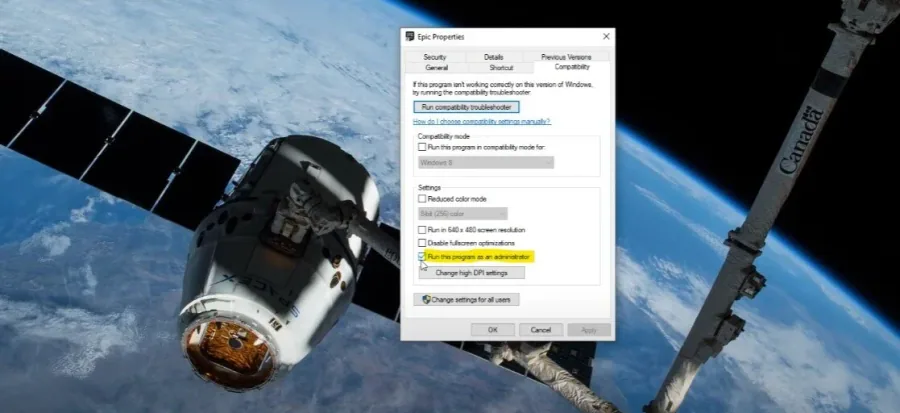
Task: Click the Cancel button
Action: pos(541,330)
